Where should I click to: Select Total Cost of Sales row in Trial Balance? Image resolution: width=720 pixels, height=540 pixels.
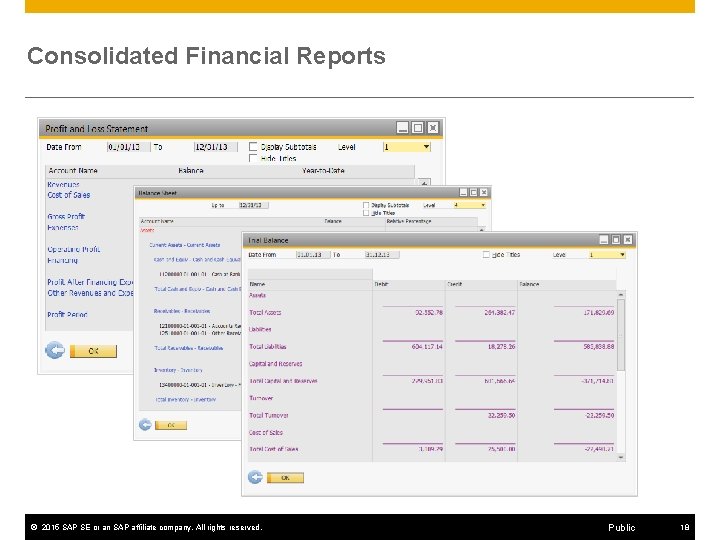coord(432,449)
